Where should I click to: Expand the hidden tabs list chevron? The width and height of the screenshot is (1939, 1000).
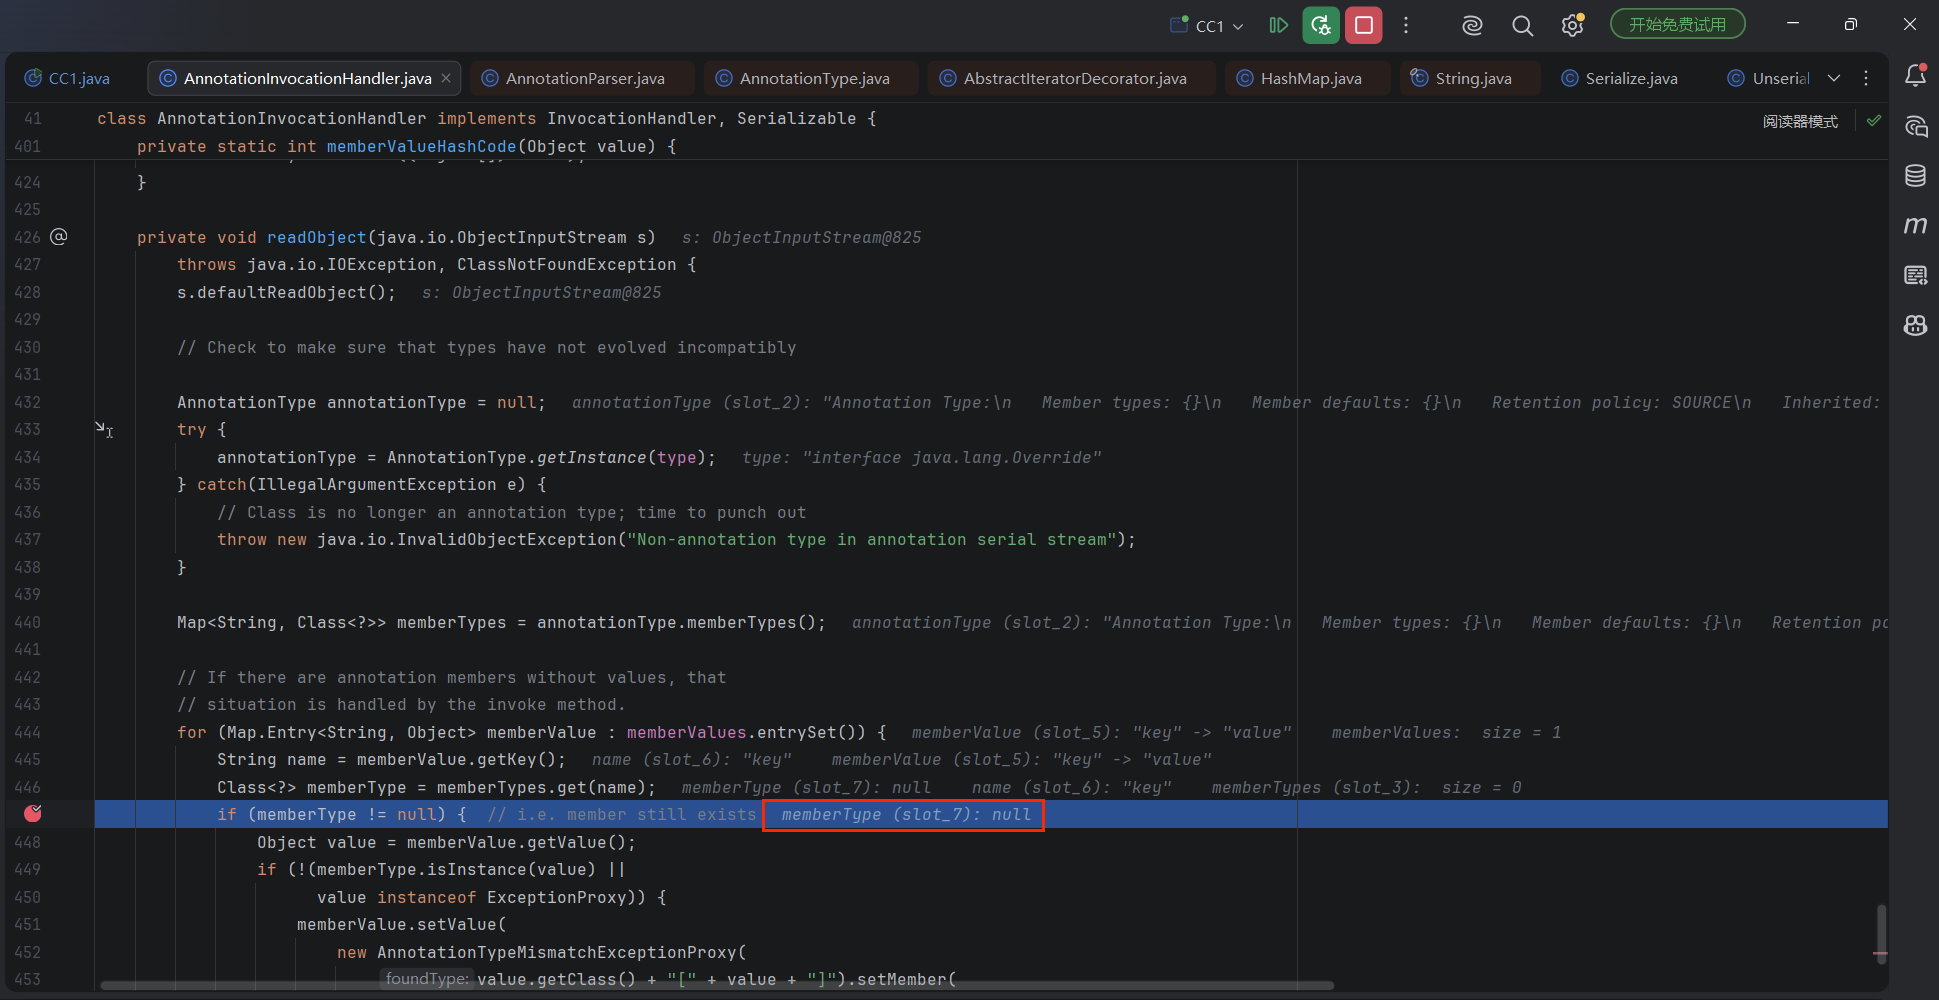1834,78
